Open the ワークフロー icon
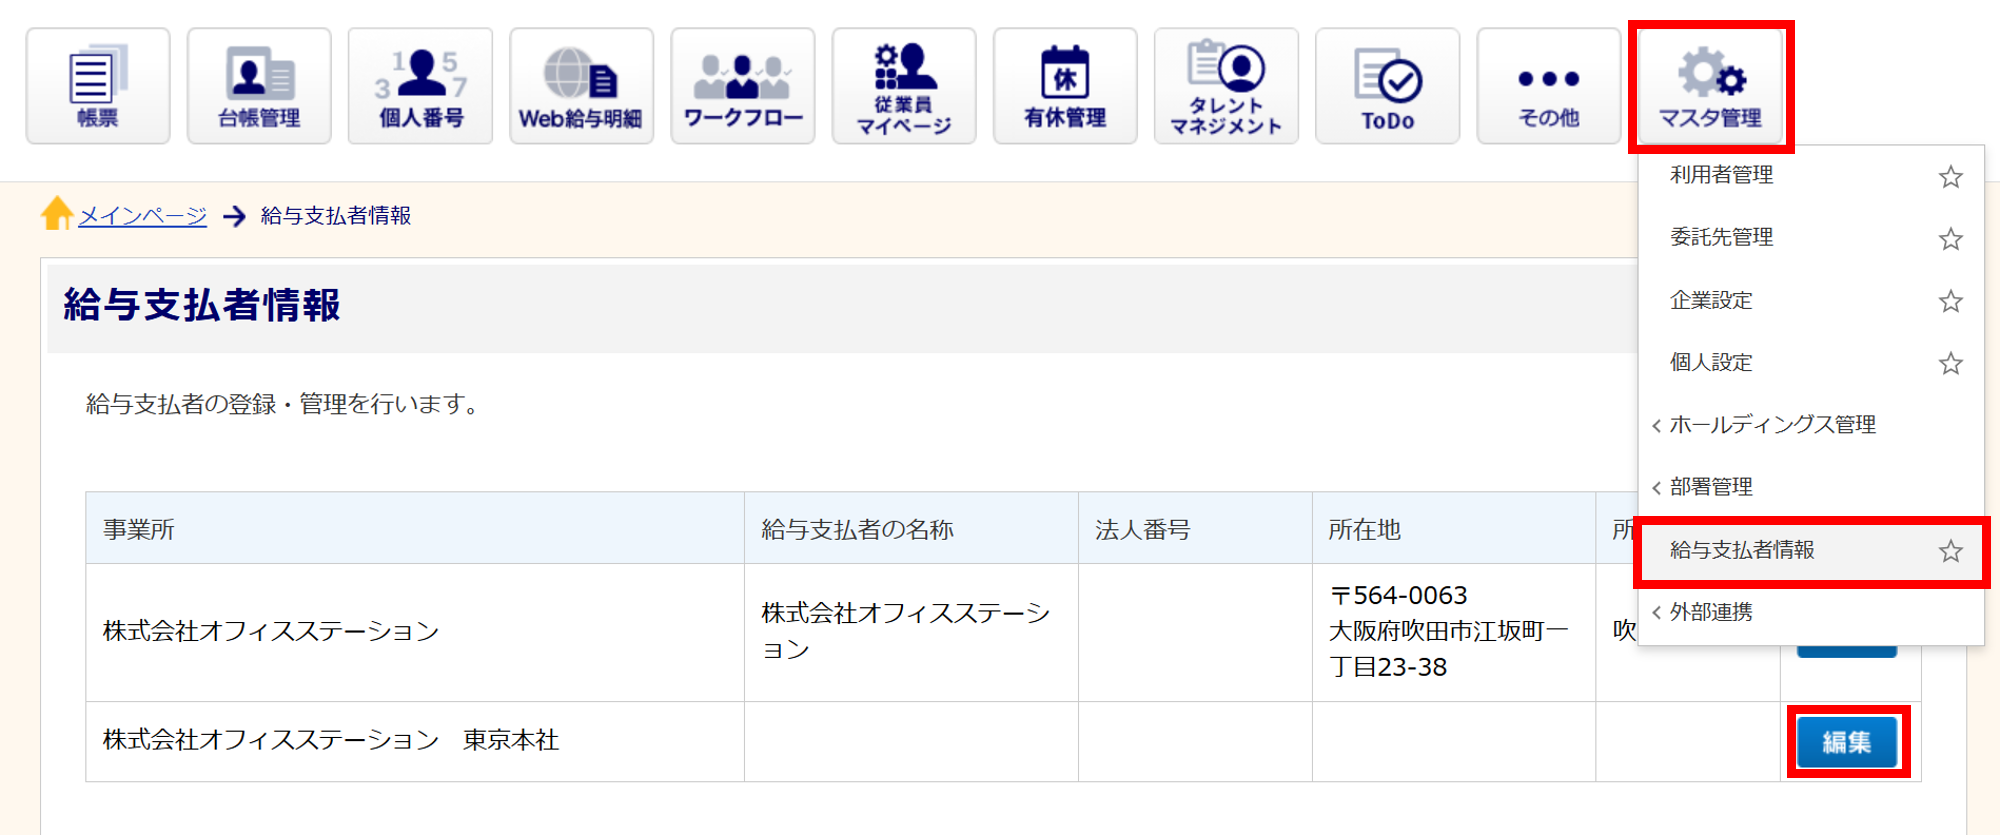This screenshot has height=835, width=2000. [x=743, y=86]
